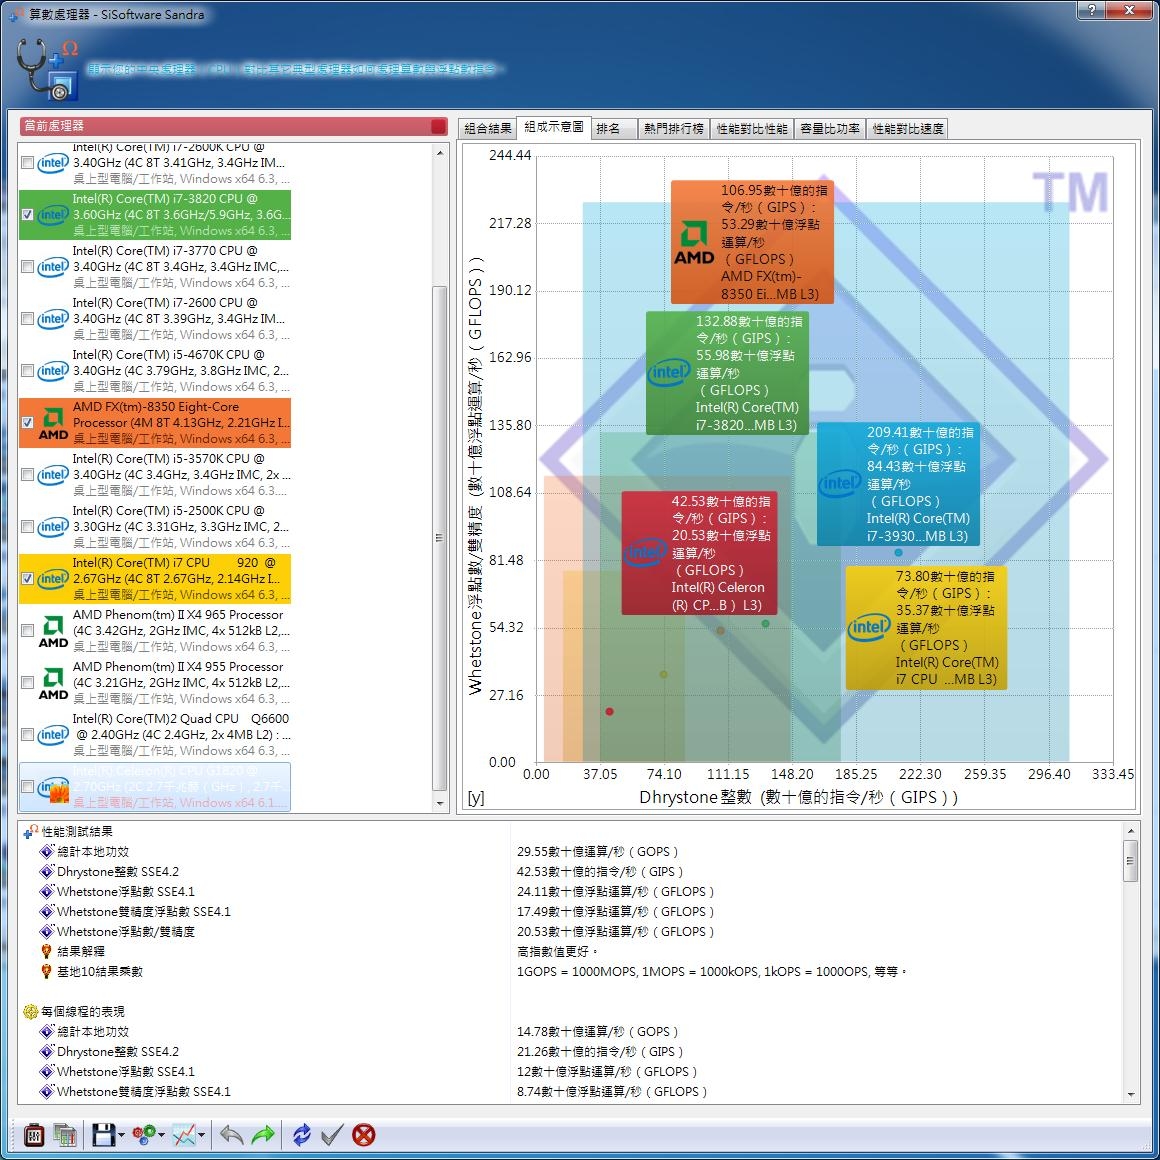The width and height of the screenshot is (1160, 1160).
Task: Check the Phenom II X4 965 checkbox
Action: pos(27,631)
